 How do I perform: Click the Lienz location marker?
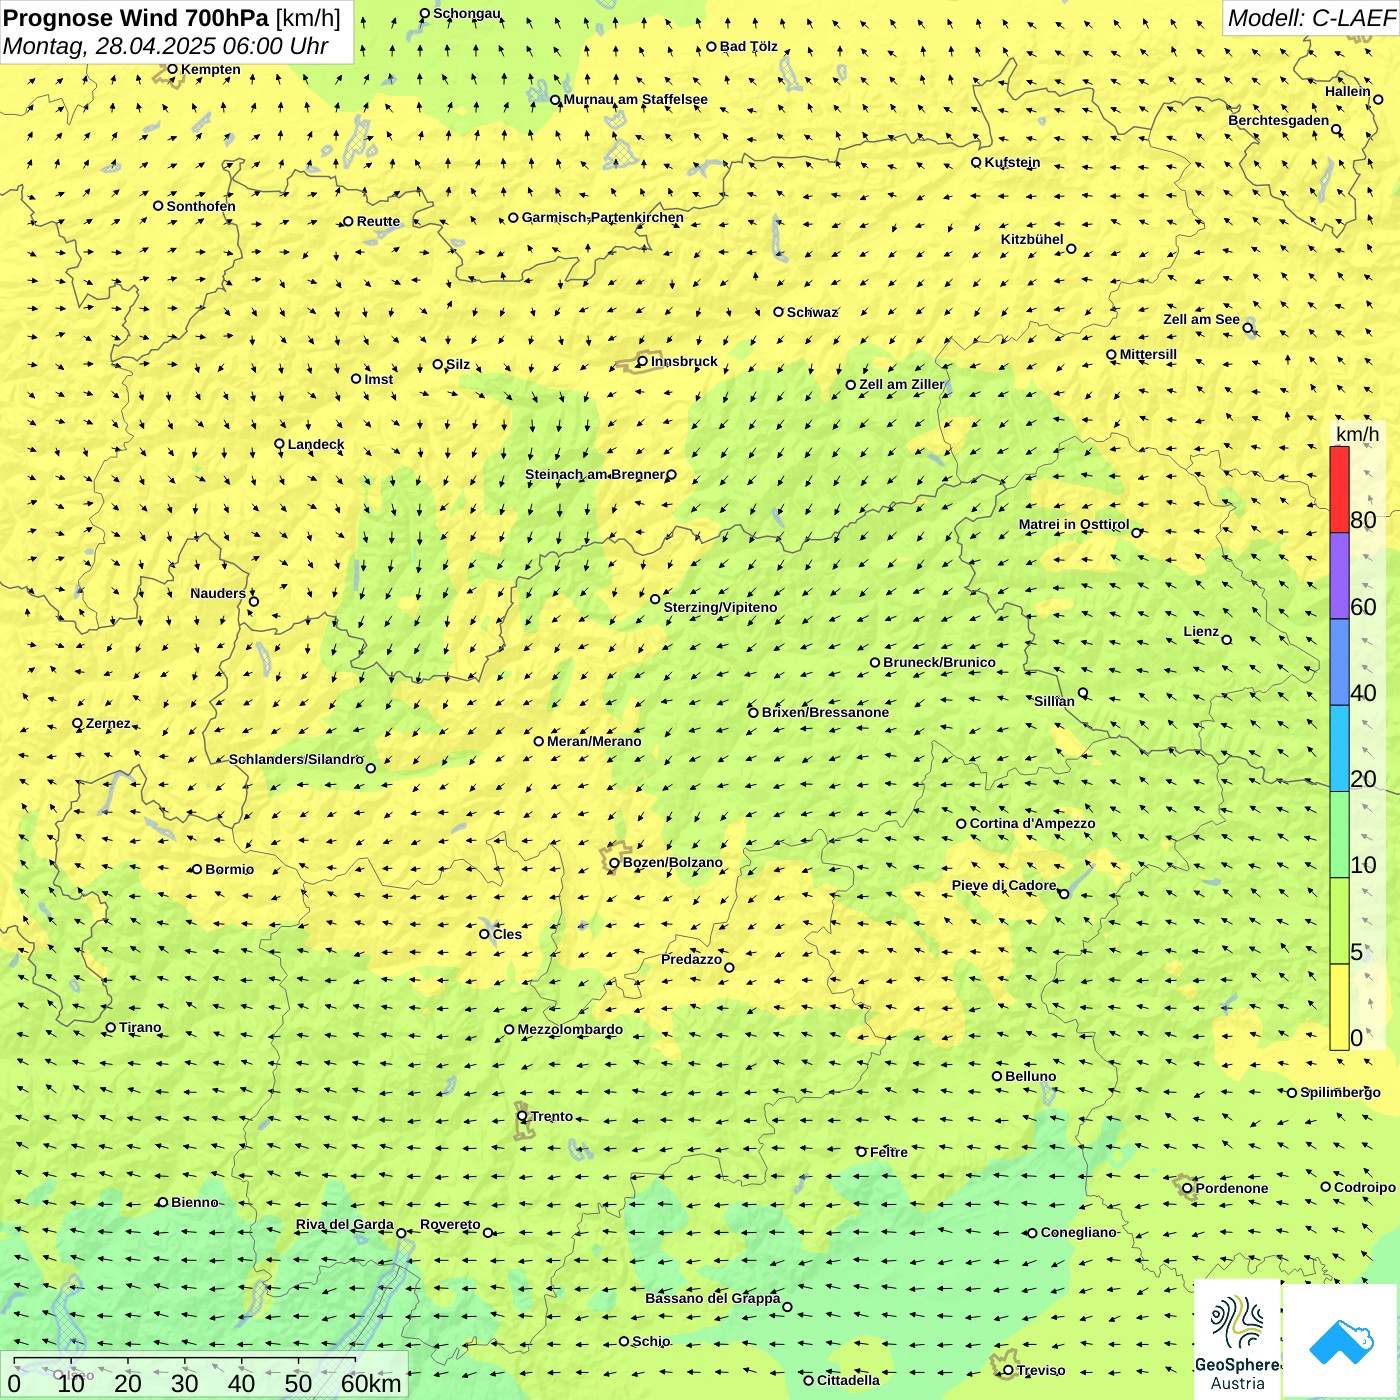pyautogui.click(x=1227, y=640)
